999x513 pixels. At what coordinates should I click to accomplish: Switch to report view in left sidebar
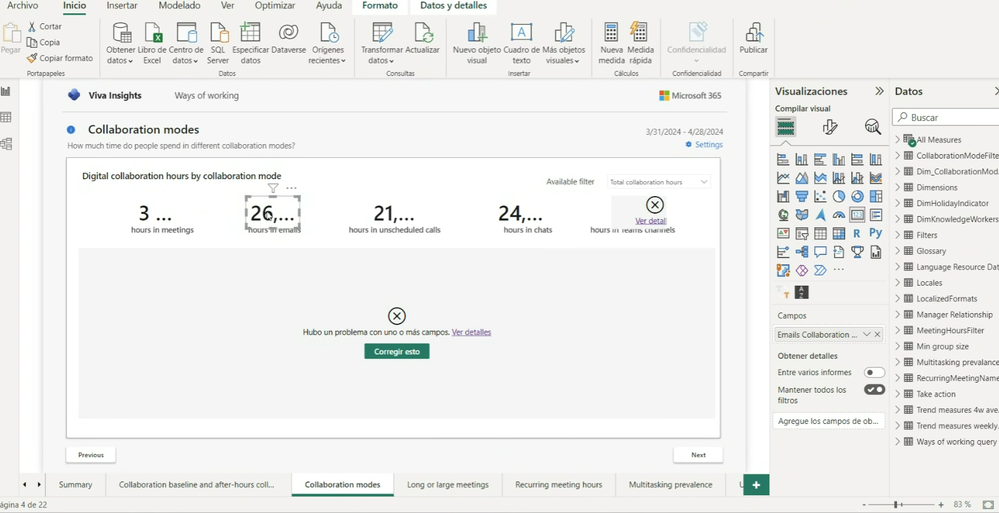point(6,92)
